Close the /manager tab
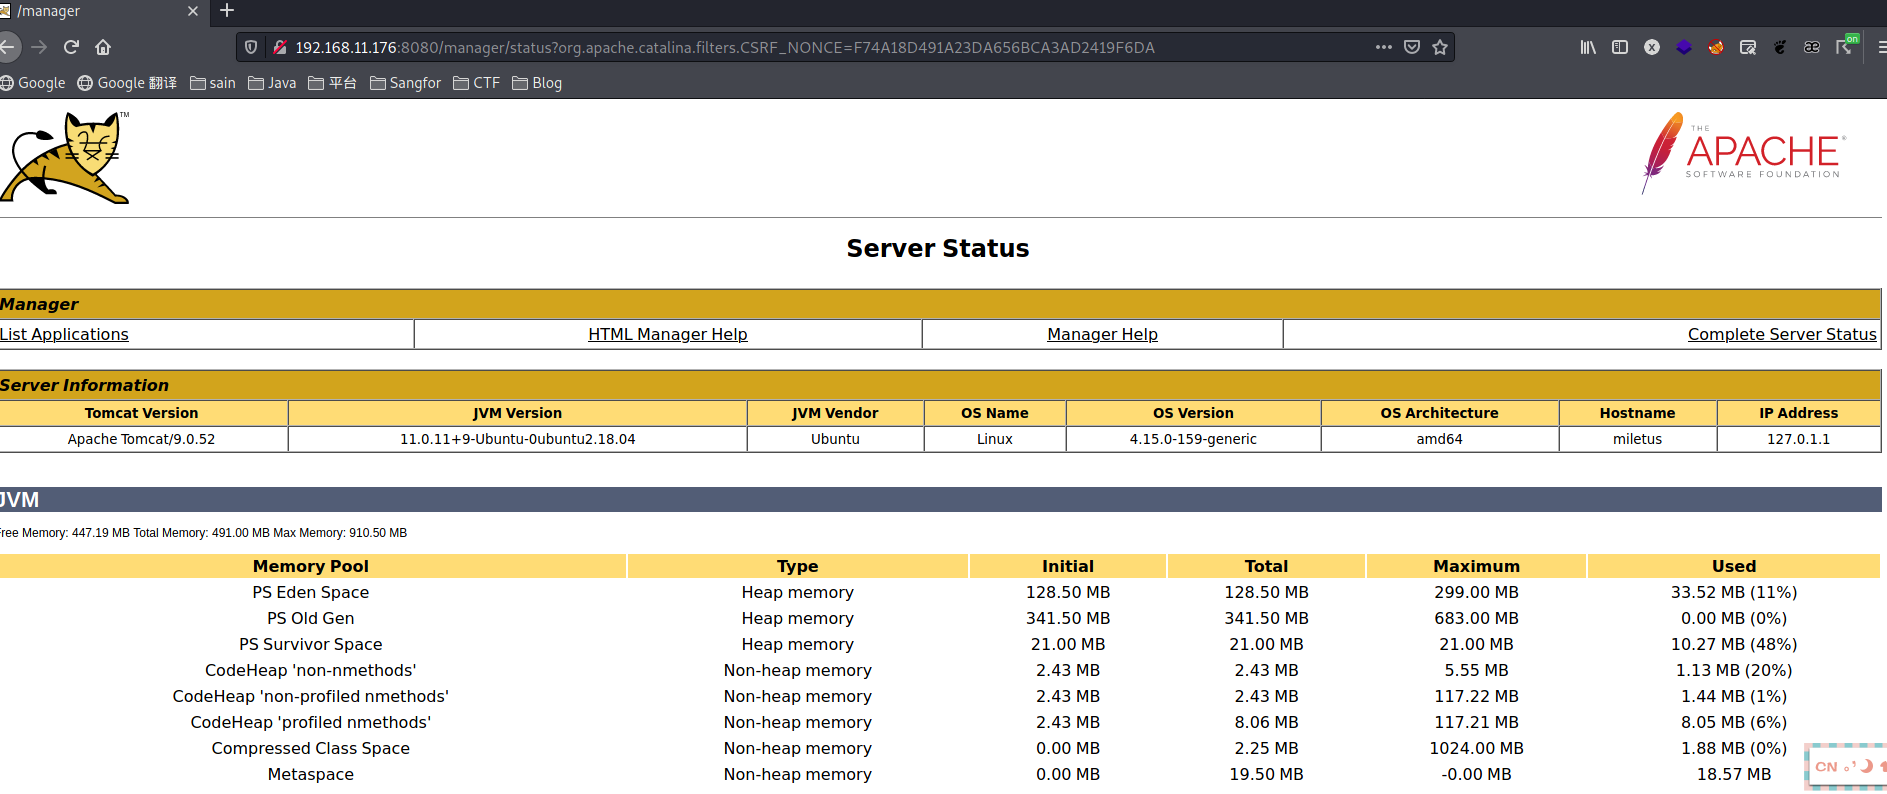 coord(193,11)
